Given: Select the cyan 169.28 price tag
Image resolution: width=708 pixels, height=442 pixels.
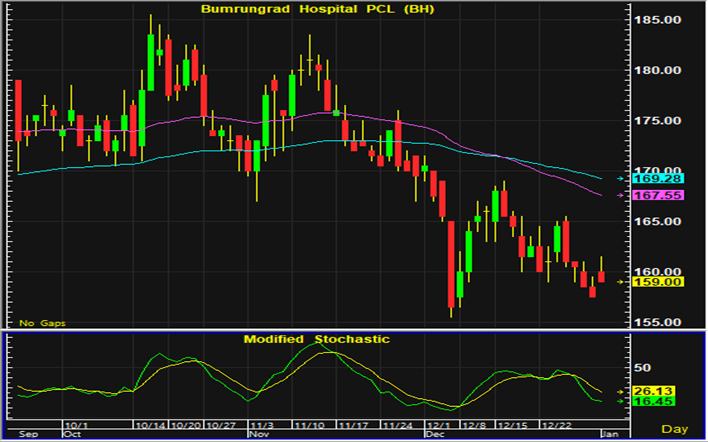Looking at the screenshot, I should point(656,178).
